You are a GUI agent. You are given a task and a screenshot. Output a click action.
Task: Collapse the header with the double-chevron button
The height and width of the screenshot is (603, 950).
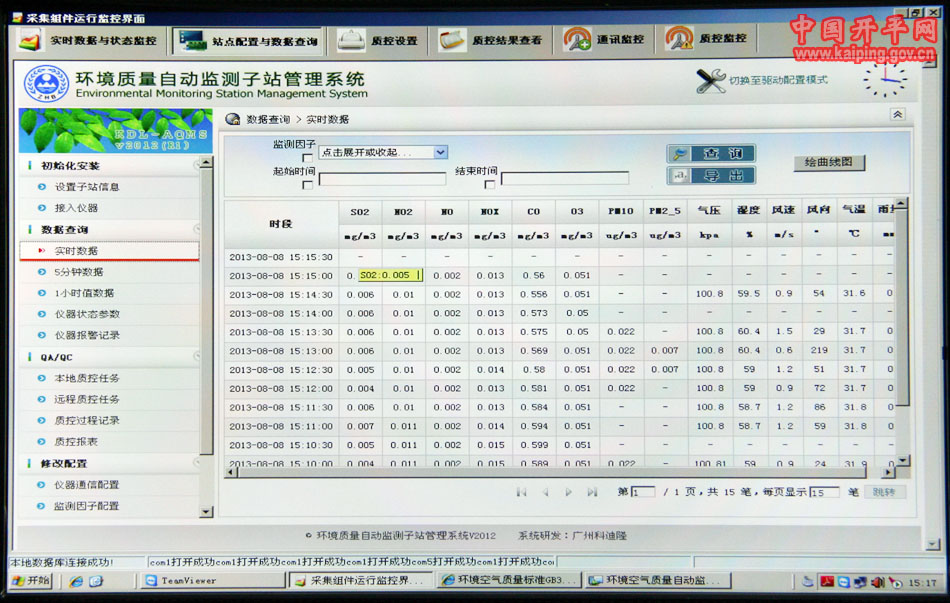pos(897,115)
